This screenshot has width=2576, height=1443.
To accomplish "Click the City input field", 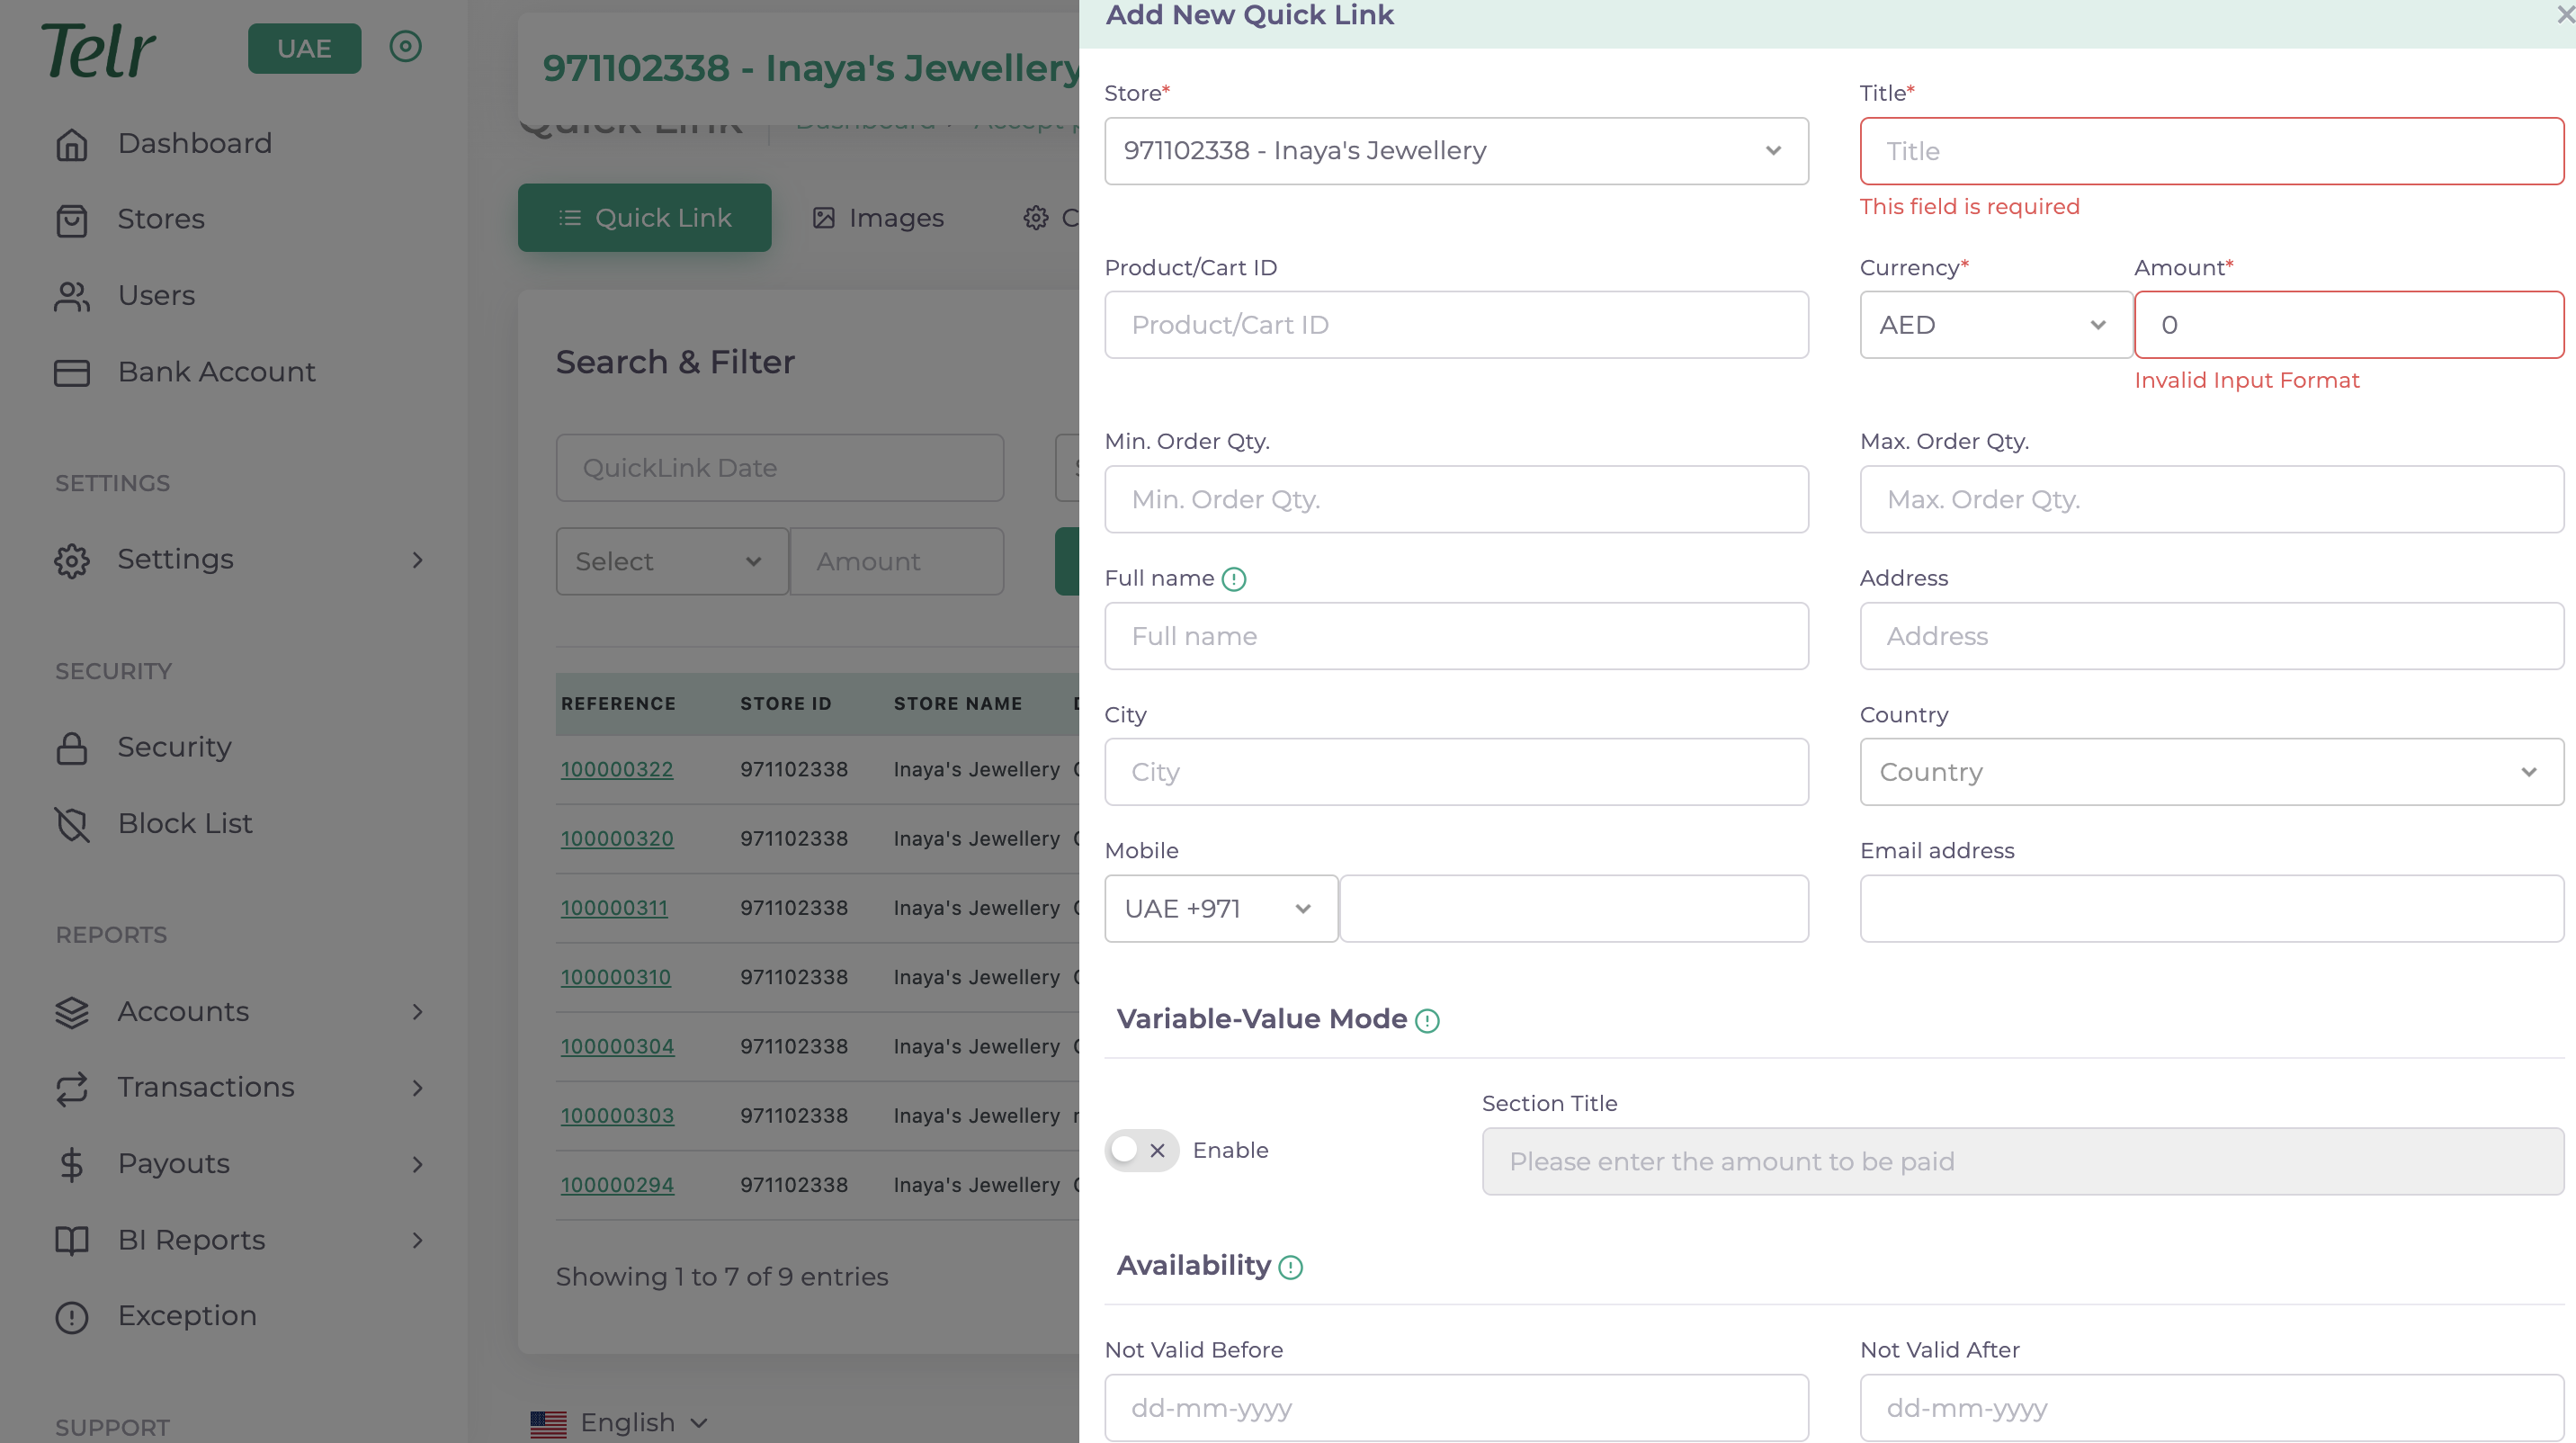I will point(1456,772).
